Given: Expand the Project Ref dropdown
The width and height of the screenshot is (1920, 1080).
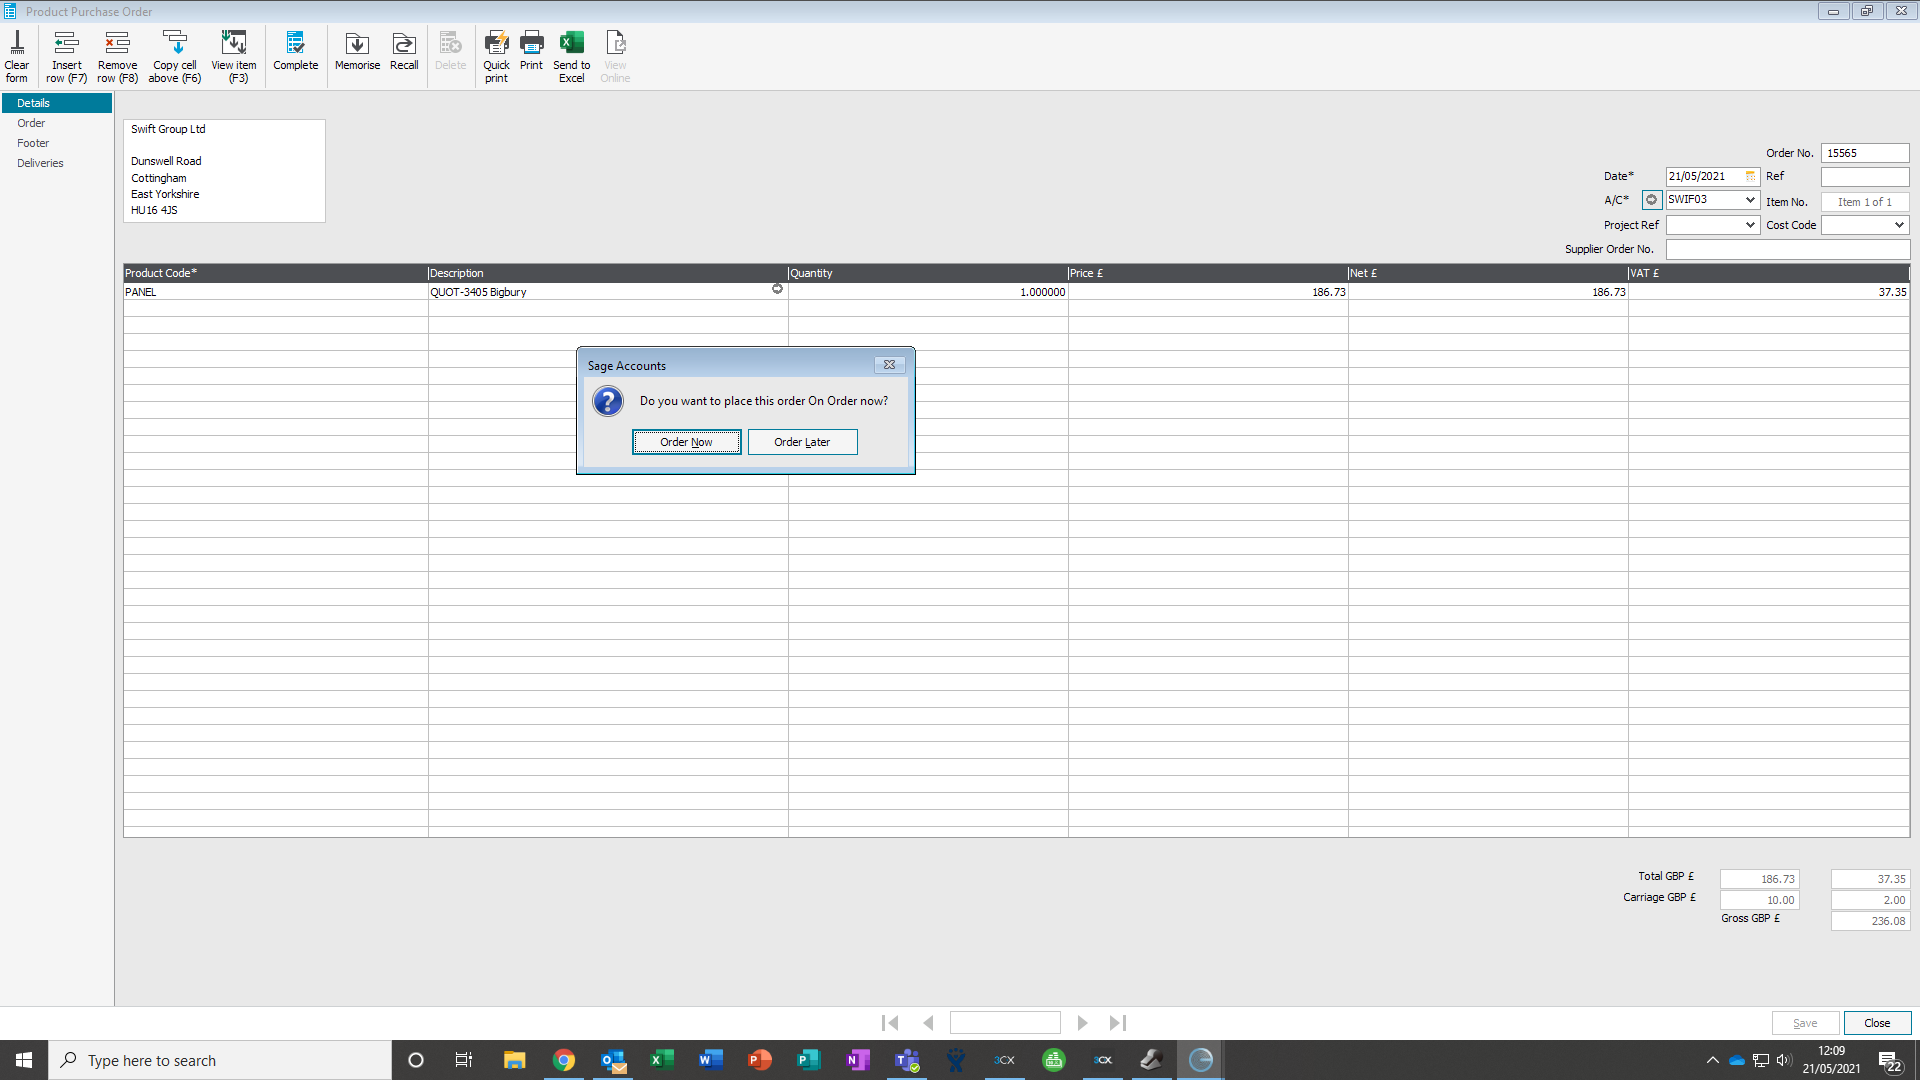Looking at the screenshot, I should tap(1750, 225).
